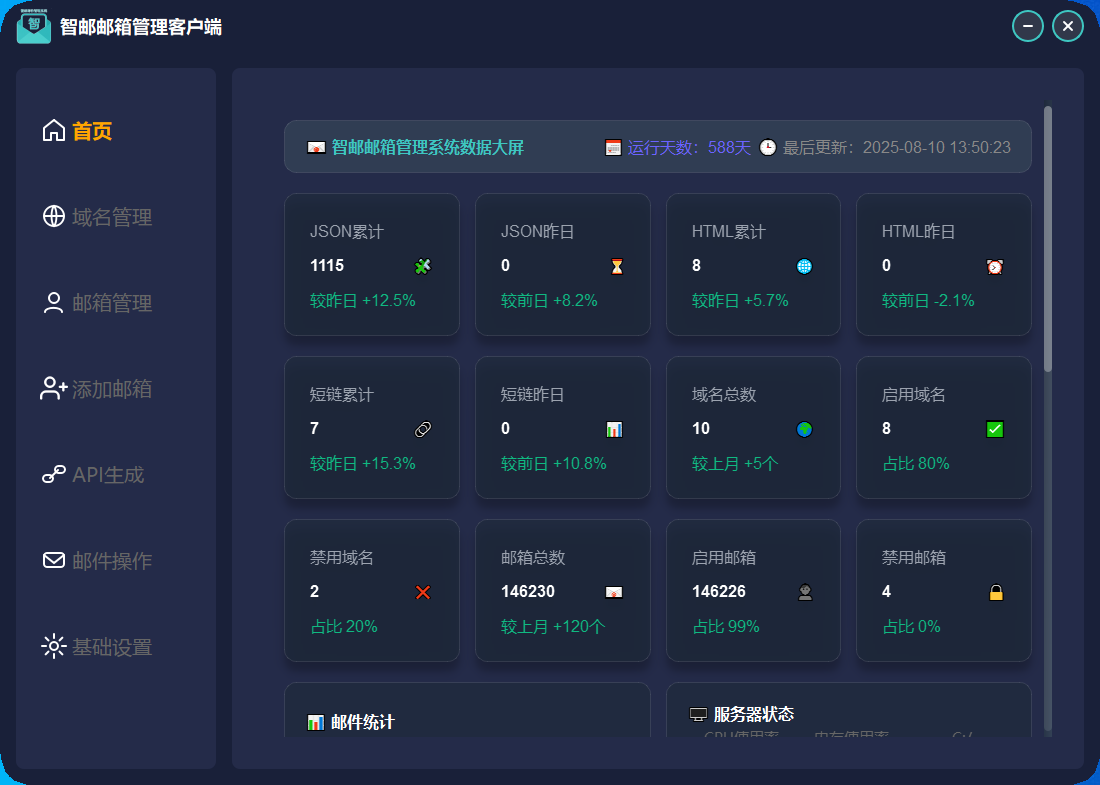
Task: Select 基础设置 in the sidebar
Action: pos(112,646)
